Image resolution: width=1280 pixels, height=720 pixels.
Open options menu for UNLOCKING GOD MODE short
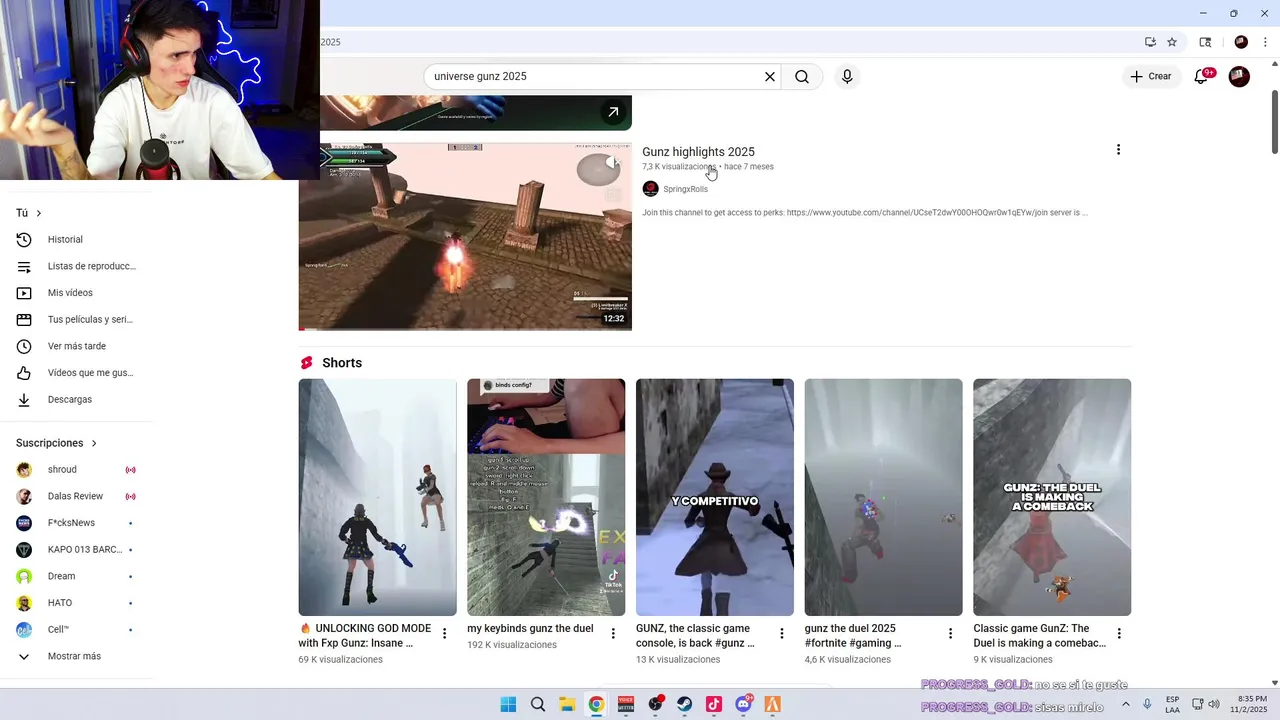click(445, 634)
